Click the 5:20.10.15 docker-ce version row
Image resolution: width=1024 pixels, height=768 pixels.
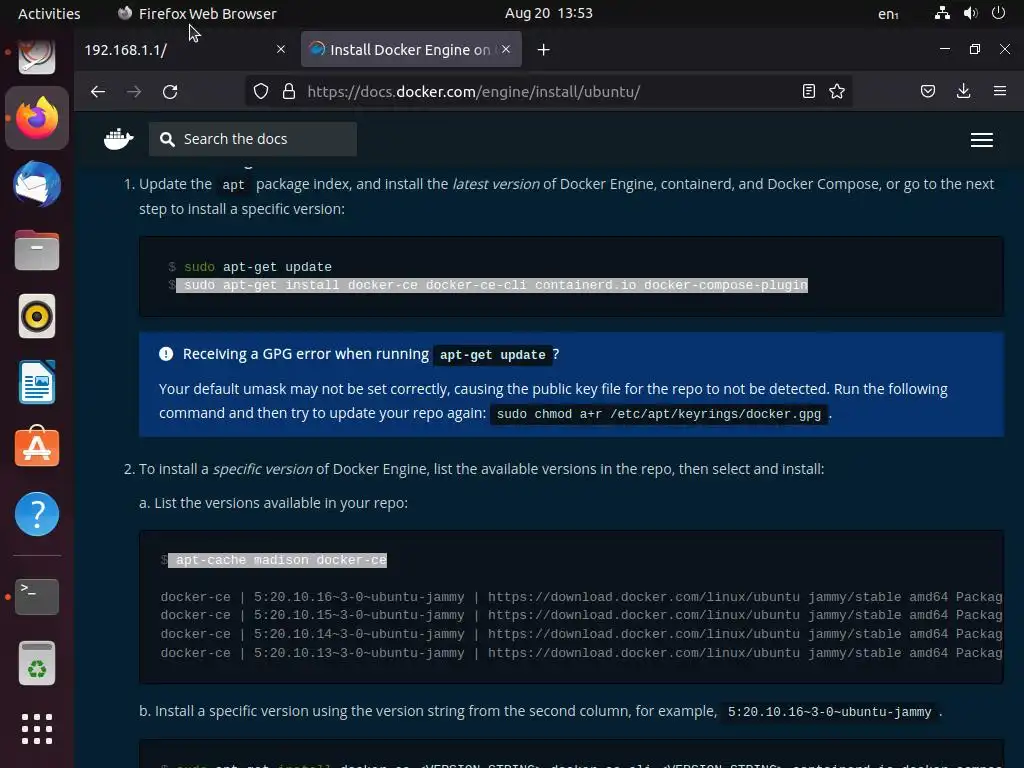pyautogui.click(x=581, y=615)
